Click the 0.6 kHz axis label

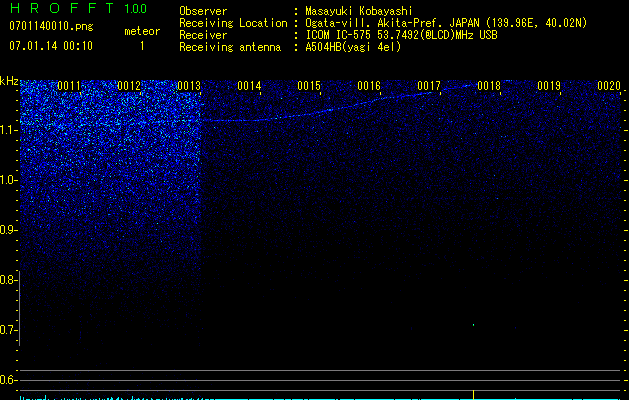click(7, 380)
